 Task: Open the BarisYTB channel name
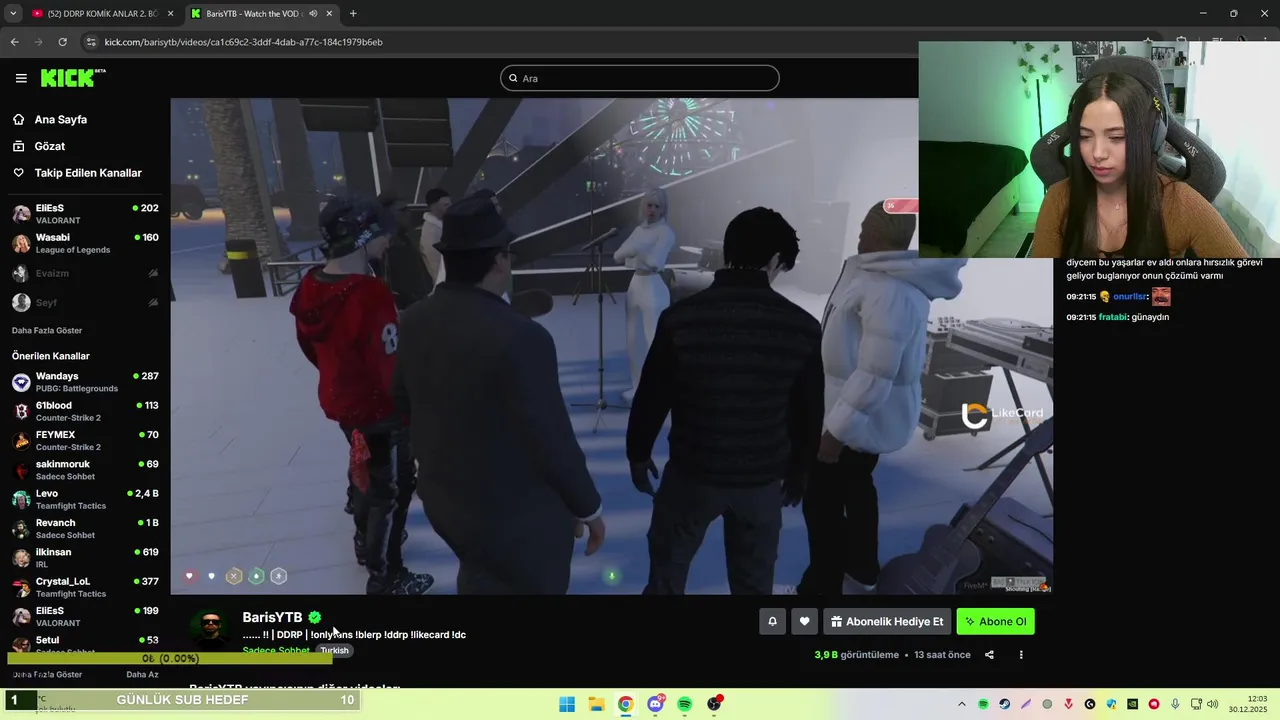[x=272, y=618]
